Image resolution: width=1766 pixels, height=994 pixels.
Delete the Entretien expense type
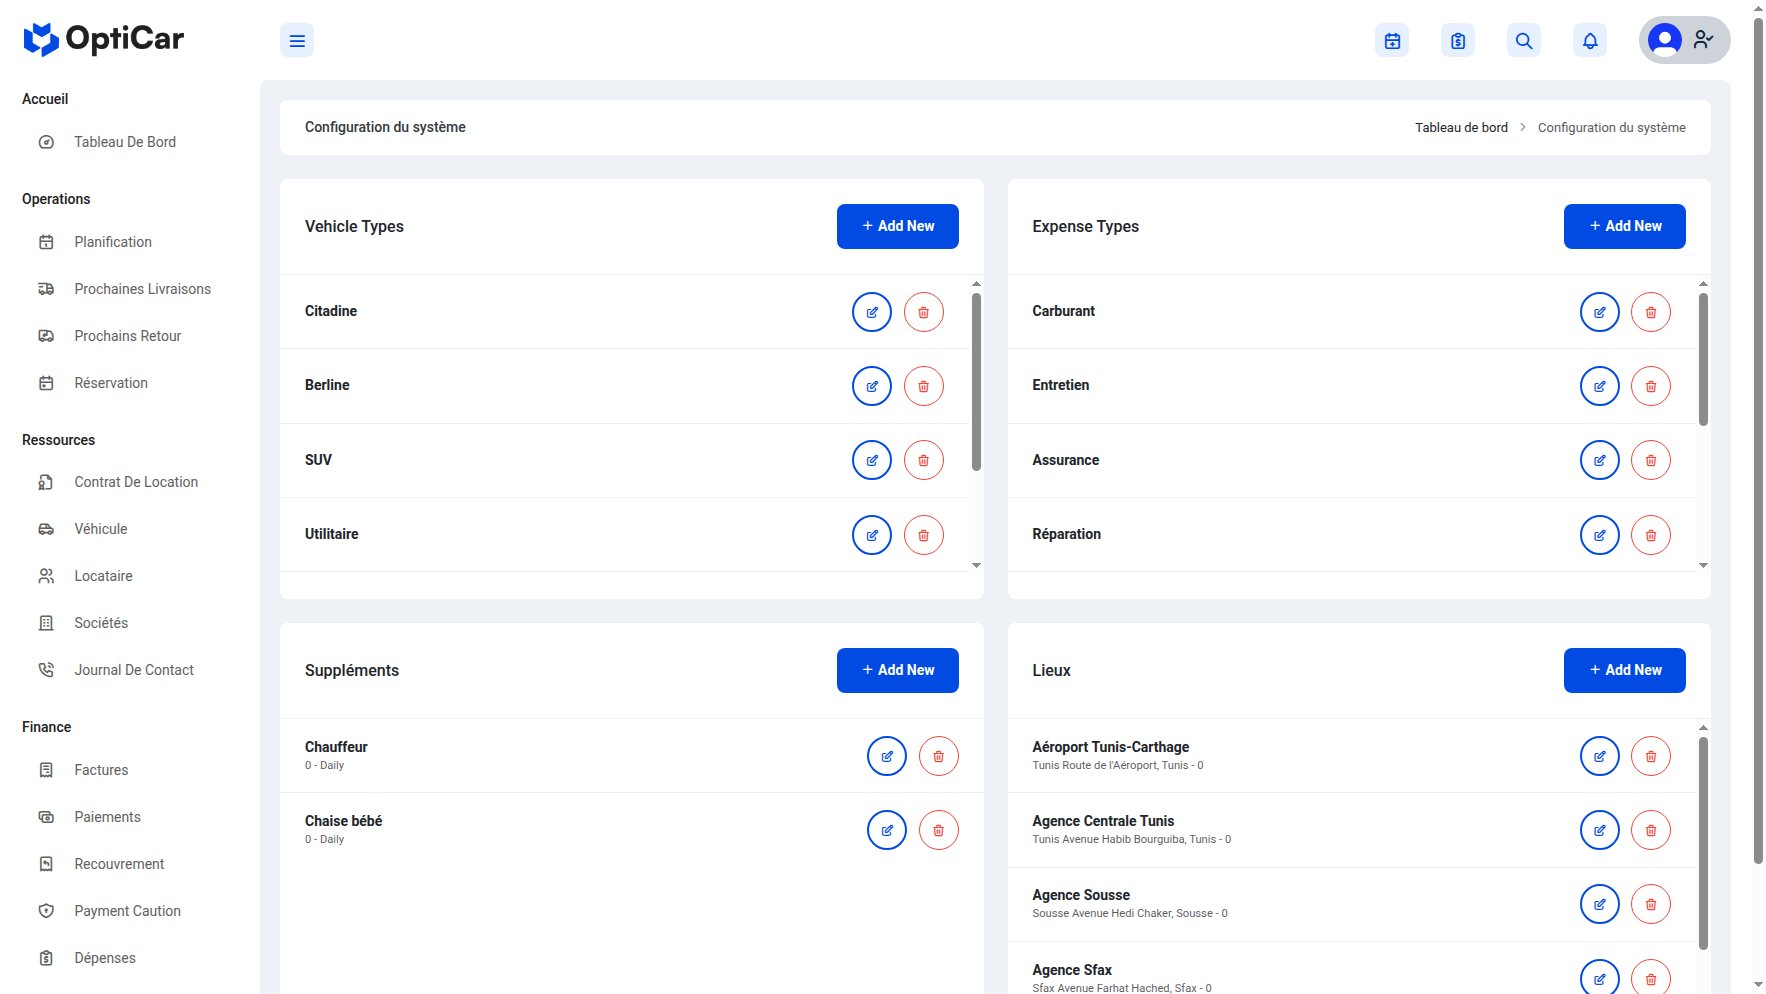(1651, 386)
